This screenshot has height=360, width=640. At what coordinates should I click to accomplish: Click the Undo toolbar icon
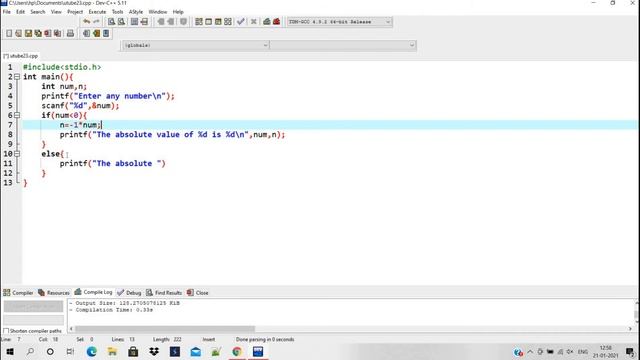click(87, 22)
